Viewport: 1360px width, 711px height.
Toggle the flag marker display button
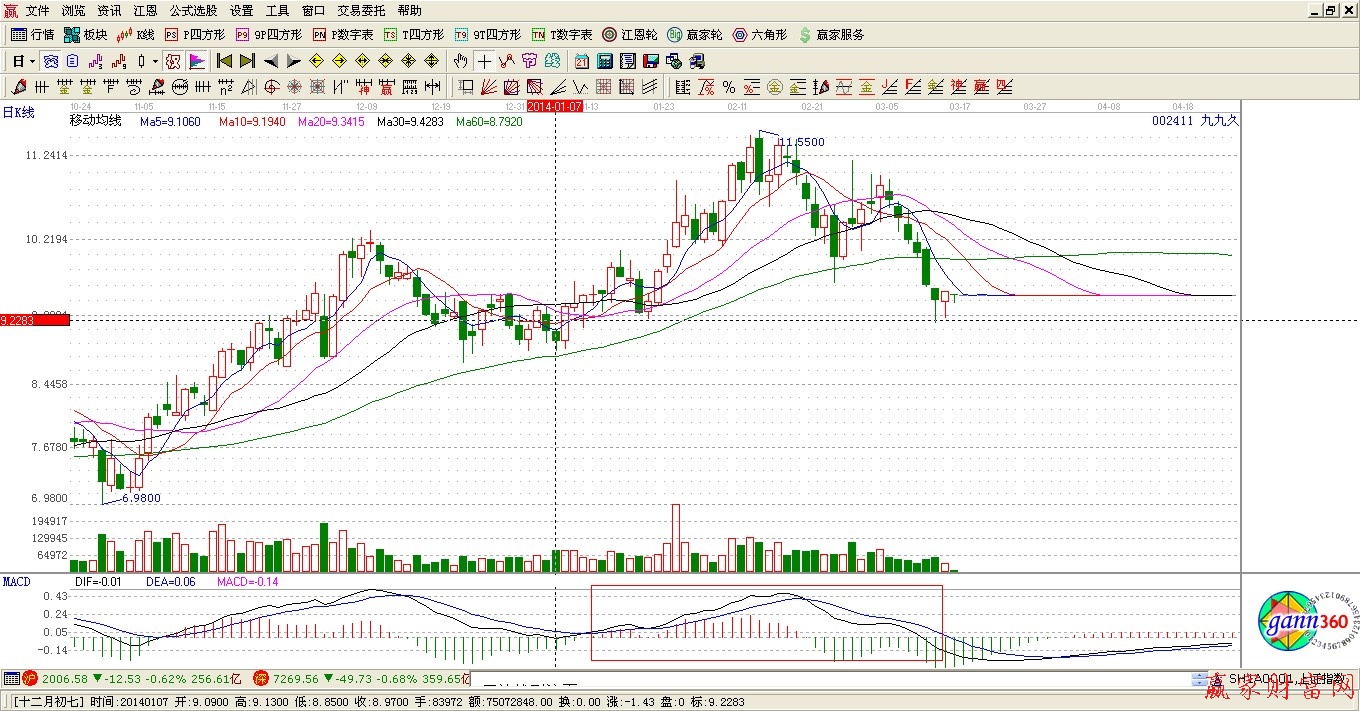click(197, 61)
